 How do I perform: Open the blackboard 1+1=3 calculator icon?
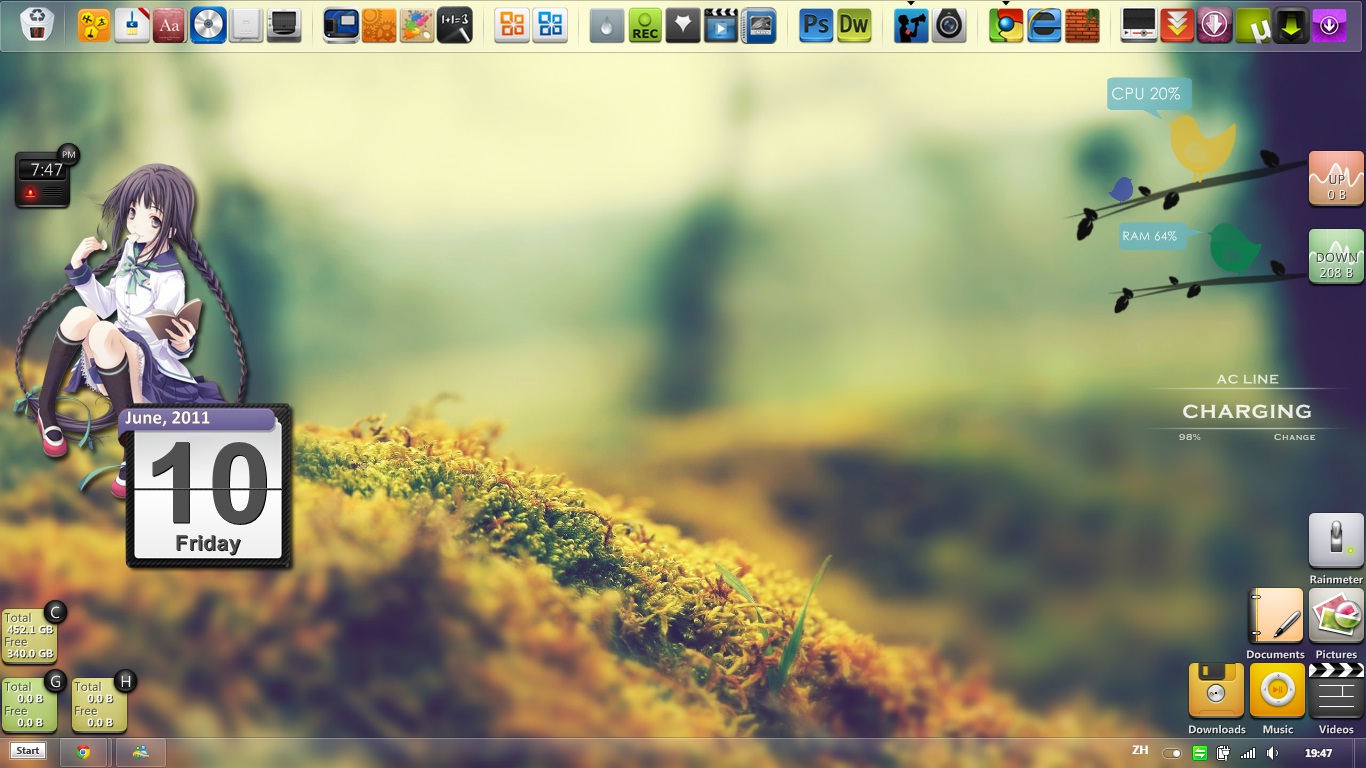[x=454, y=25]
